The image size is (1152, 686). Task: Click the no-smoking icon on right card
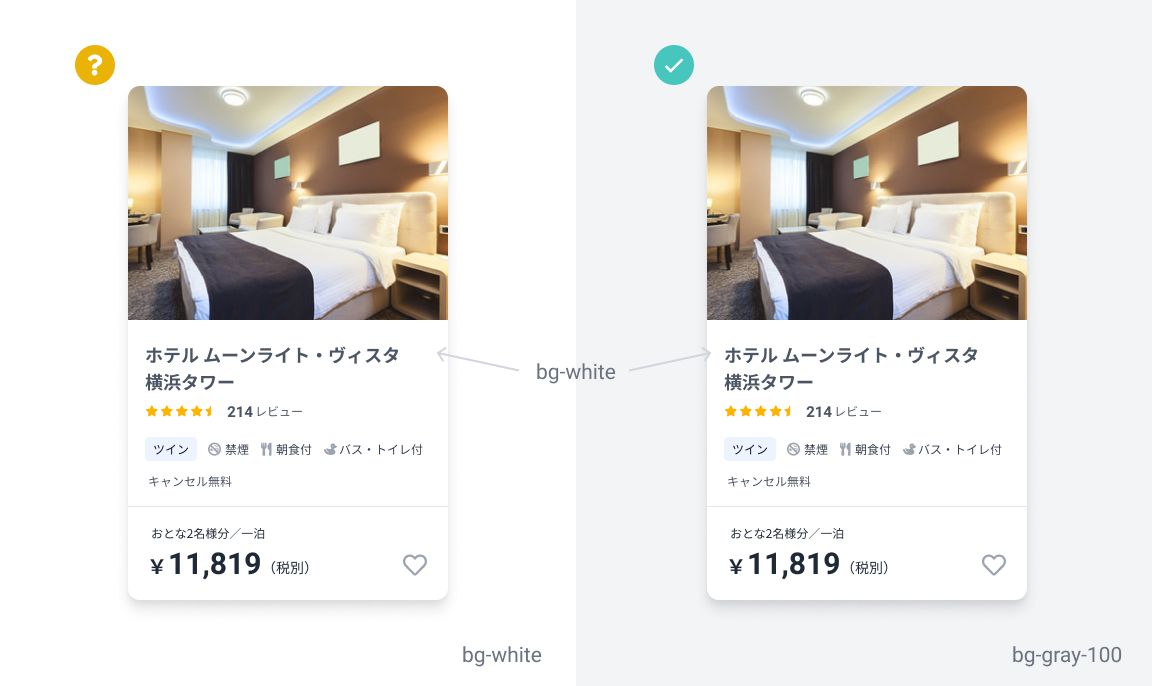(x=793, y=449)
